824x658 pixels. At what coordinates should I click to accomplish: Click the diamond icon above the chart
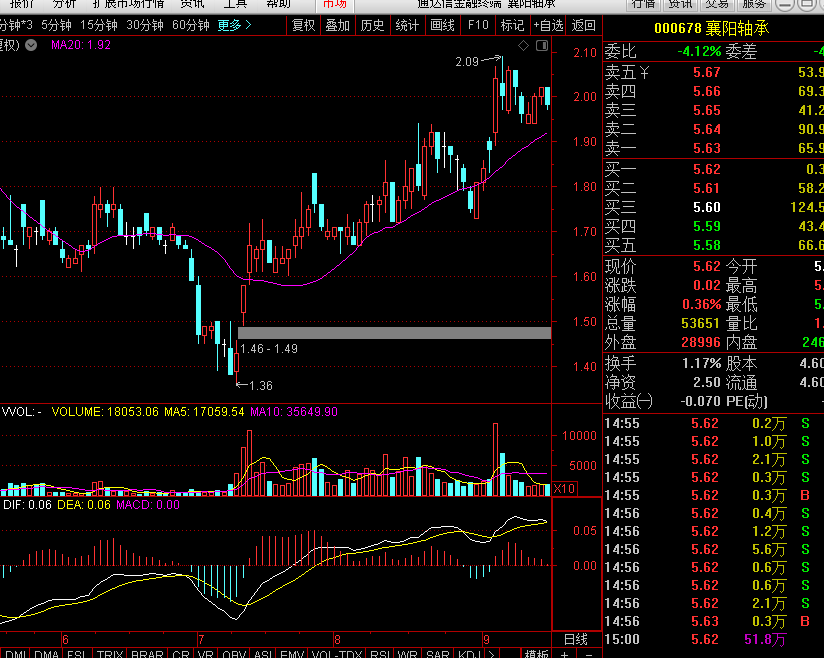523,46
